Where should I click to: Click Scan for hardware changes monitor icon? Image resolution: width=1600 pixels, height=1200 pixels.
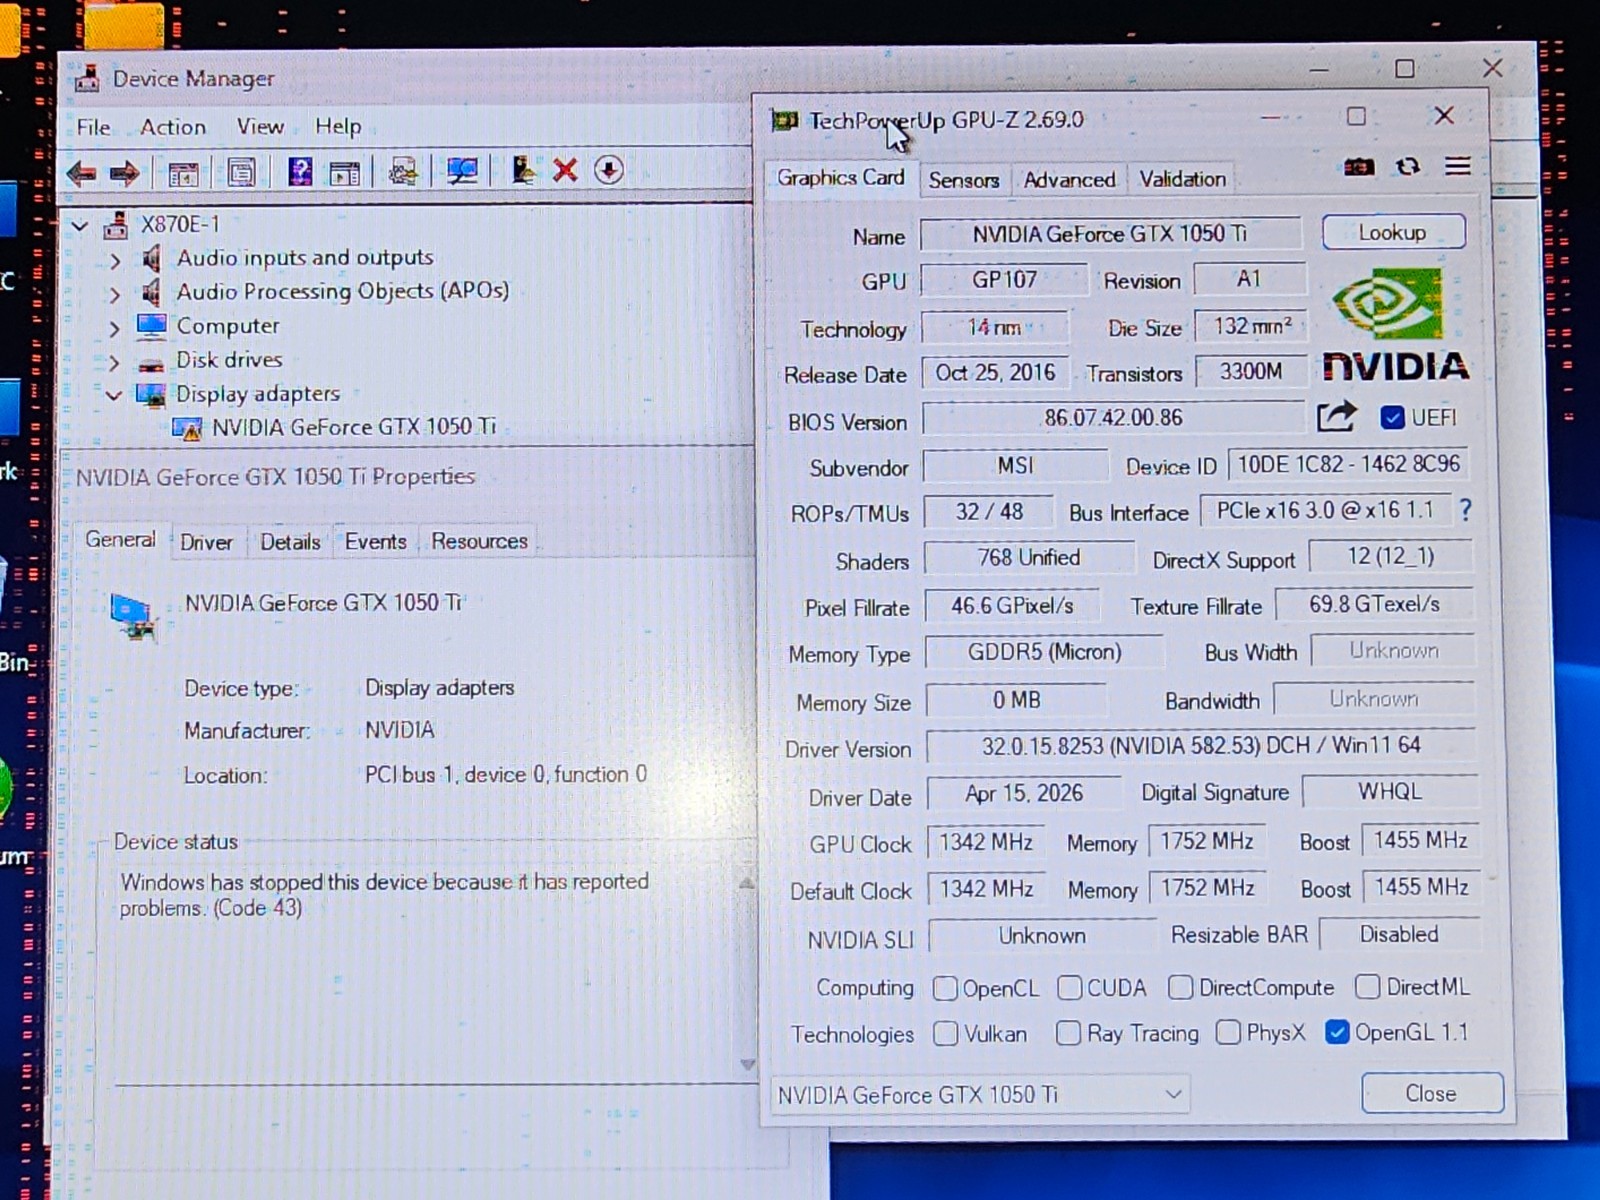(x=462, y=172)
